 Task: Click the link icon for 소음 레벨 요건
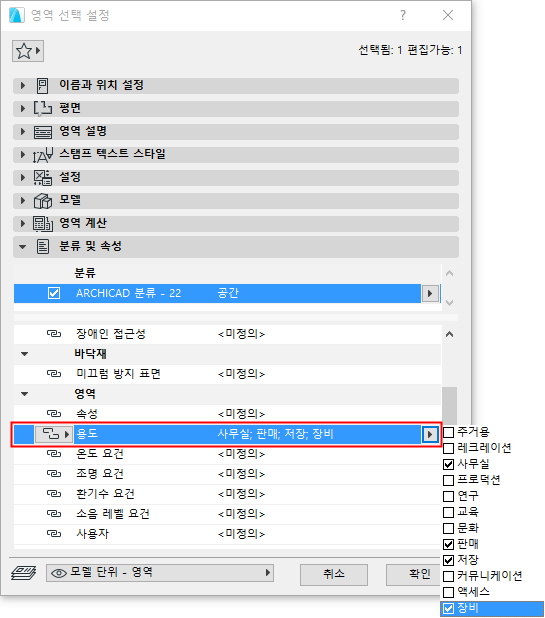pyautogui.click(x=54, y=514)
